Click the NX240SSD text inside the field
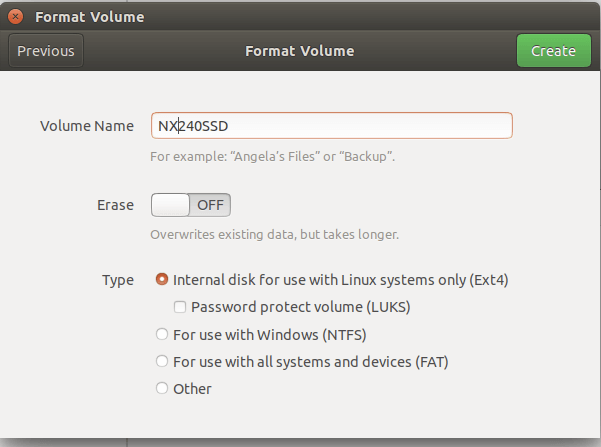601x447 pixels. tap(193, 126)
